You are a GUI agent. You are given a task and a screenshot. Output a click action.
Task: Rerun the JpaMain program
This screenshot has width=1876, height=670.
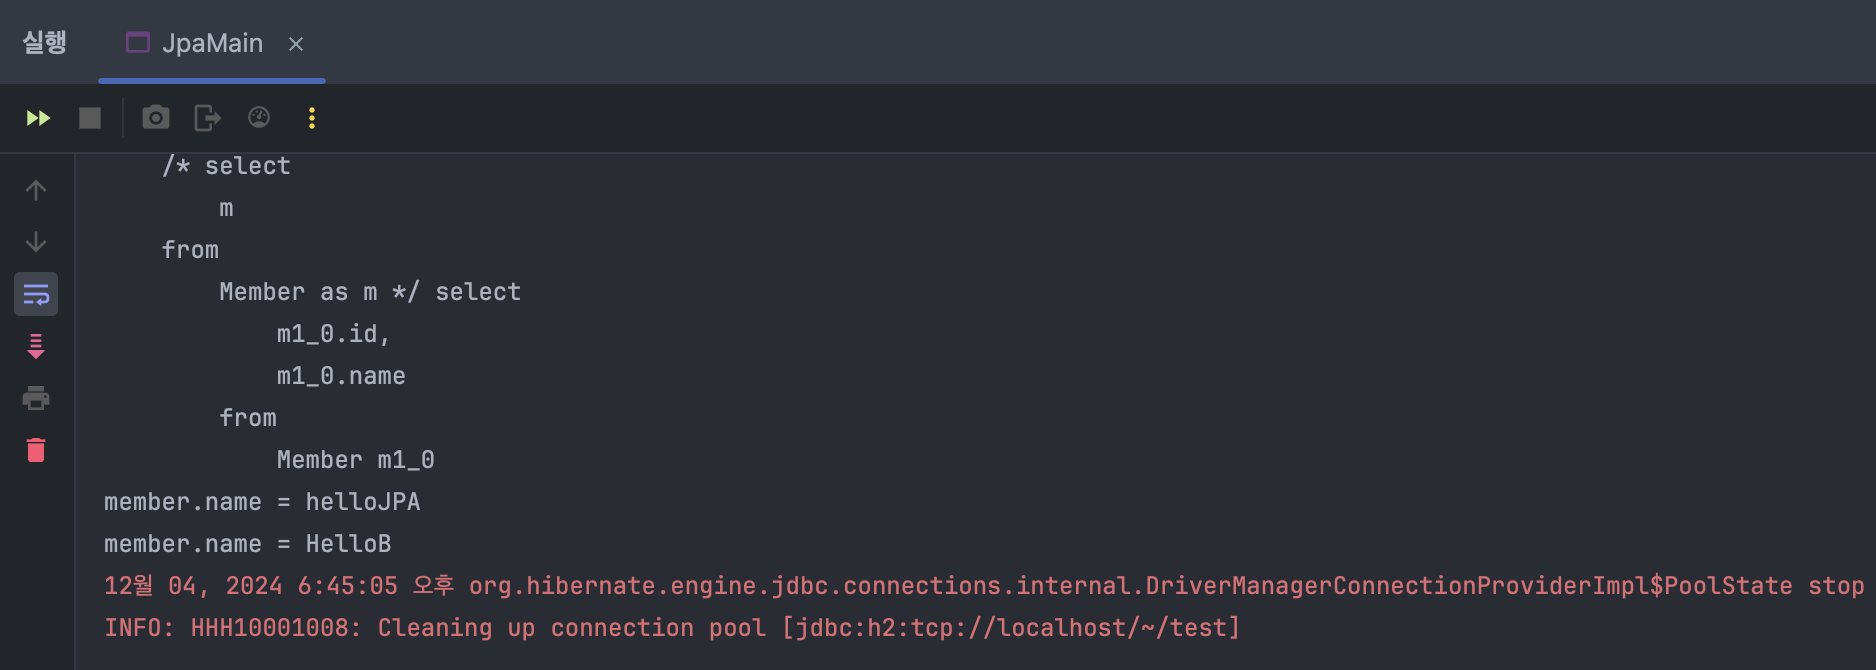tap(38, 118)
